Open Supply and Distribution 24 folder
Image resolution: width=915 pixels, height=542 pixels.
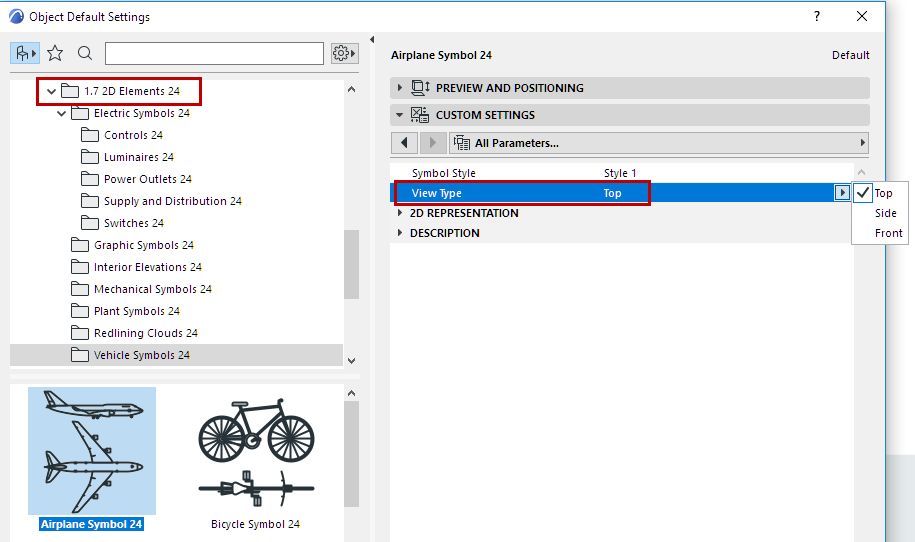(161, 201)
